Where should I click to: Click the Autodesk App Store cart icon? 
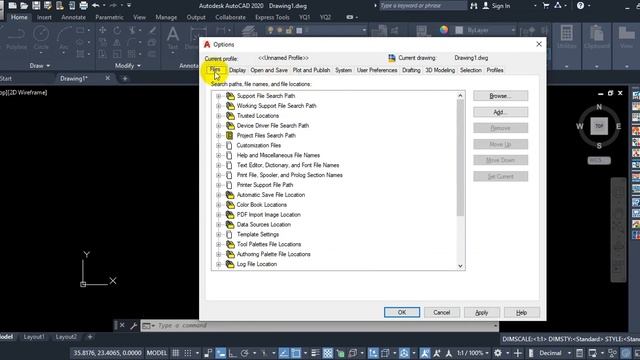tap(546, 6)
